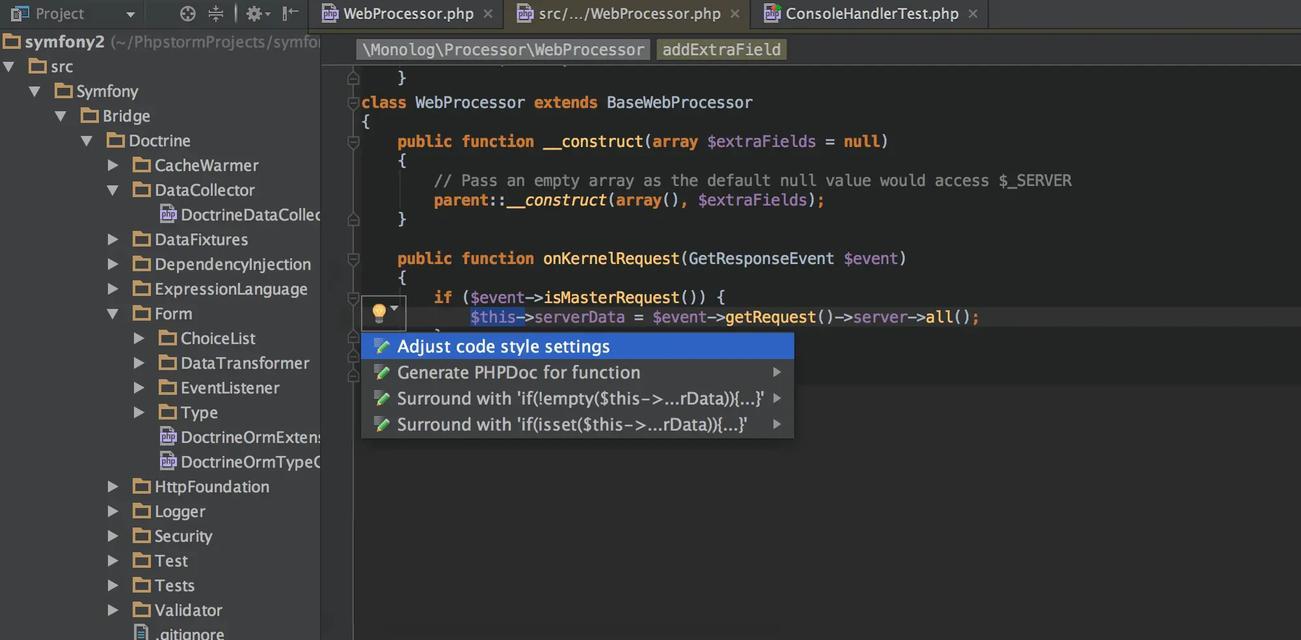Select Surround with if(isset) intention

[x=578, y=424]
